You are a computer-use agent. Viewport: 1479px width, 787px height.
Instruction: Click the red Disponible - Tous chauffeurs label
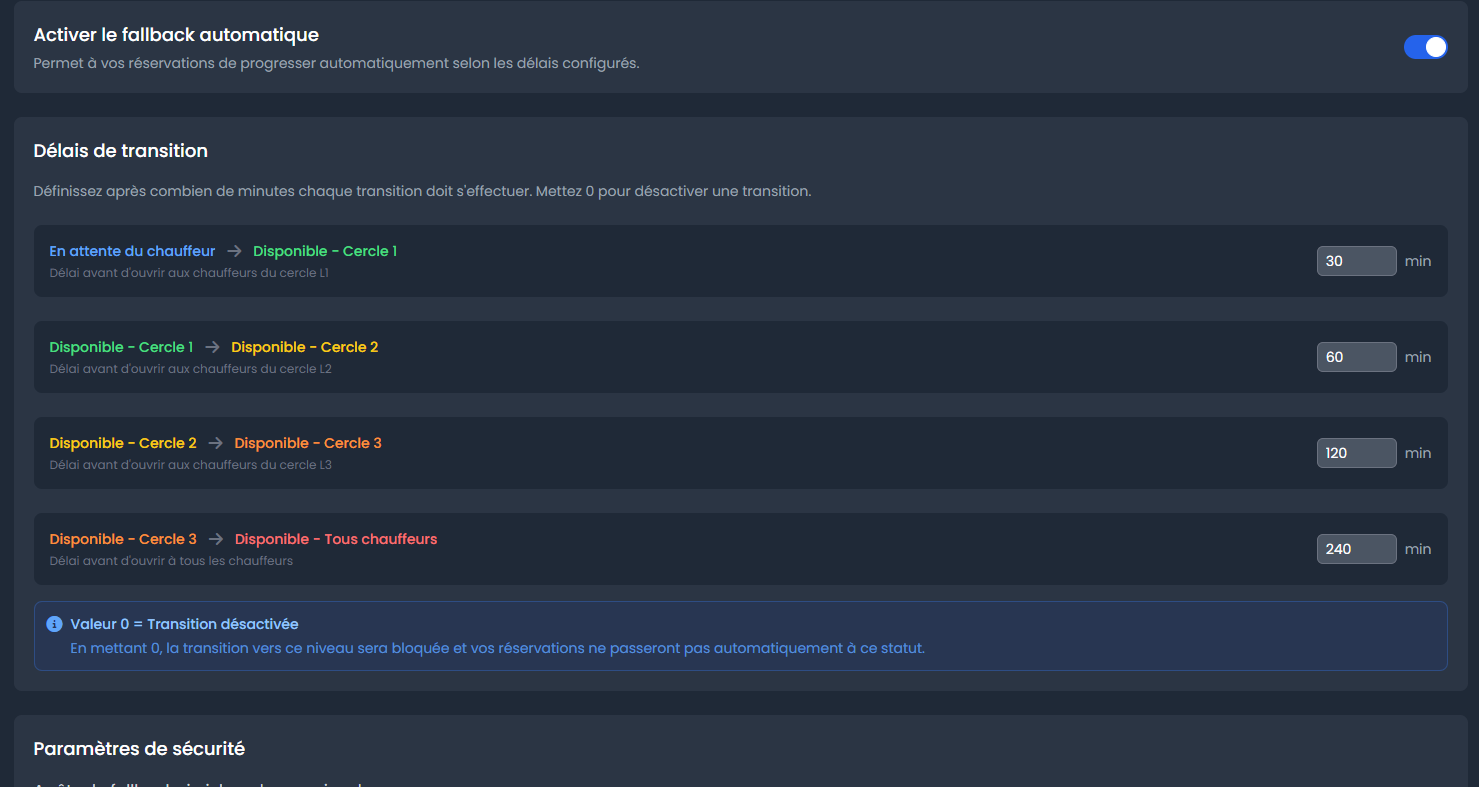(336, 539)
